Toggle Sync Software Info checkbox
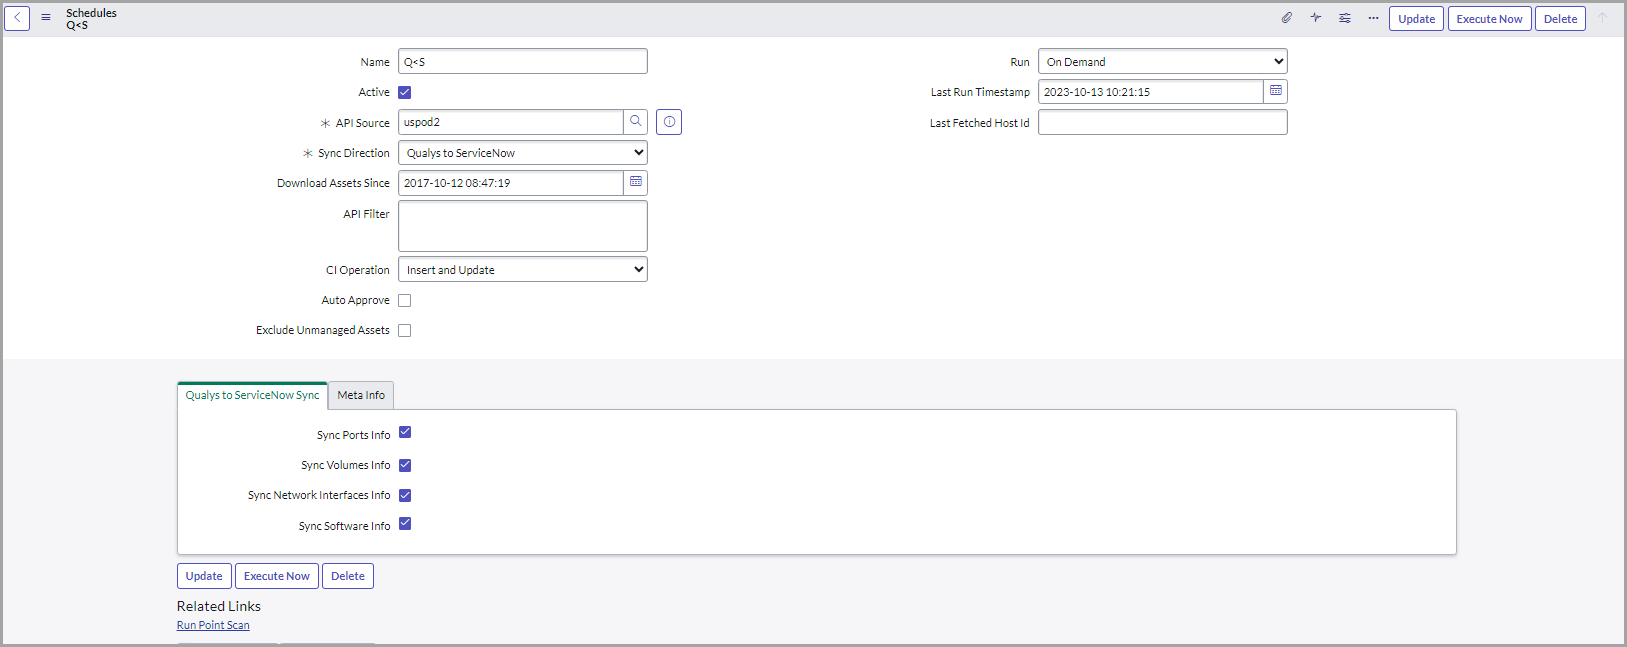Screen dimensions: 1627x647 [405, 523]
